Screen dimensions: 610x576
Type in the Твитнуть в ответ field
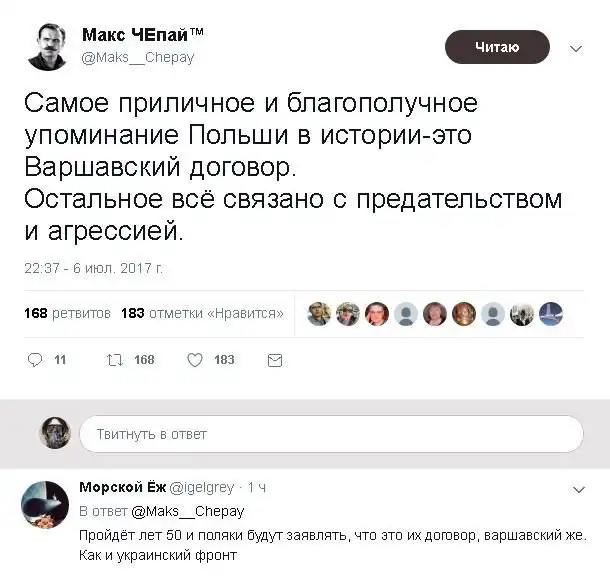(330, 434)
